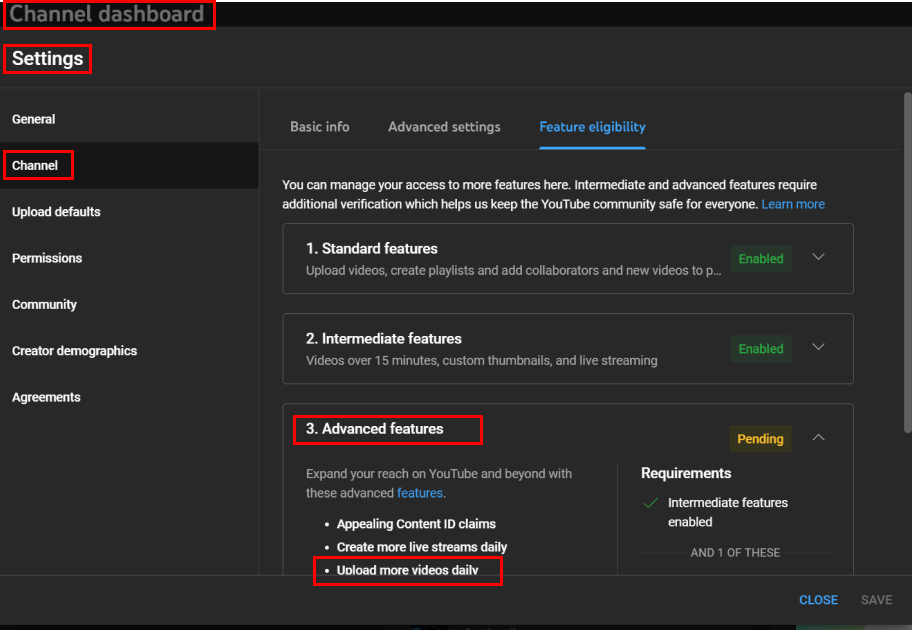Open the Permissions settings section
912x630 pixels.
pos(47,258)
